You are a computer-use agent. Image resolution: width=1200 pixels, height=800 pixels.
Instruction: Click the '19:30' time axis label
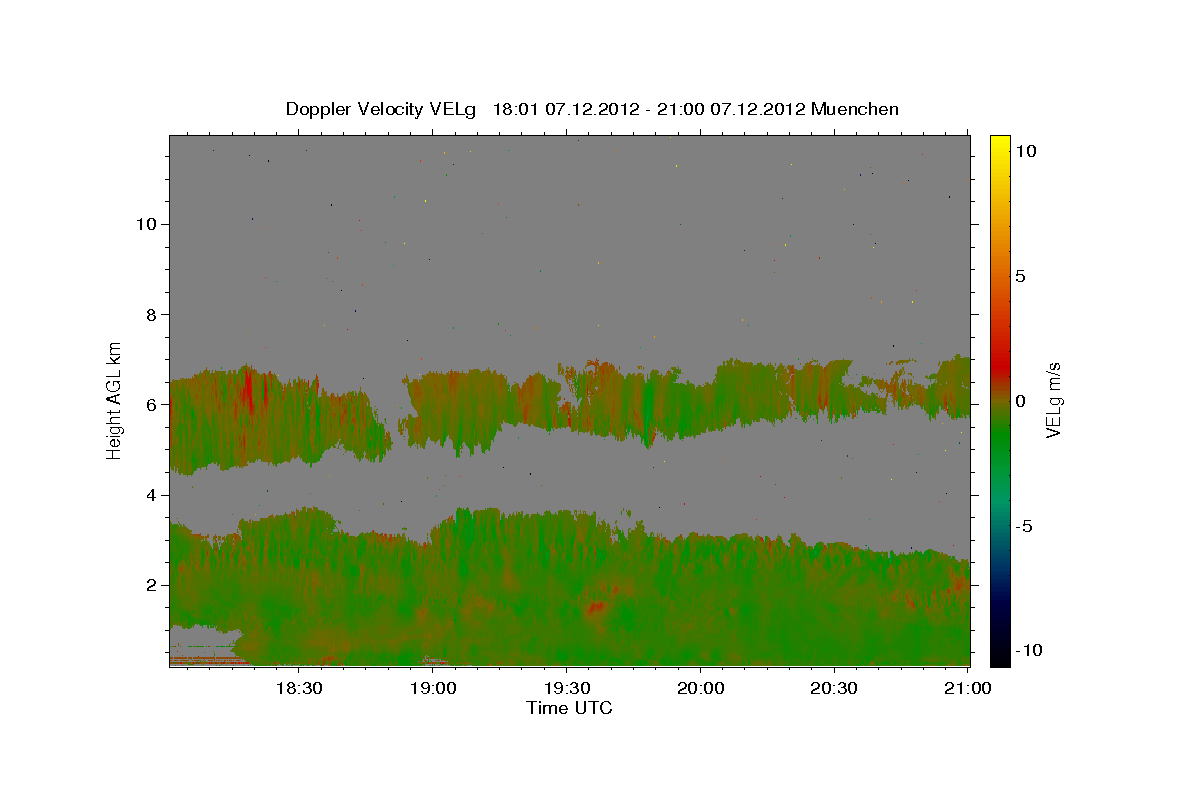click(566, 688)
